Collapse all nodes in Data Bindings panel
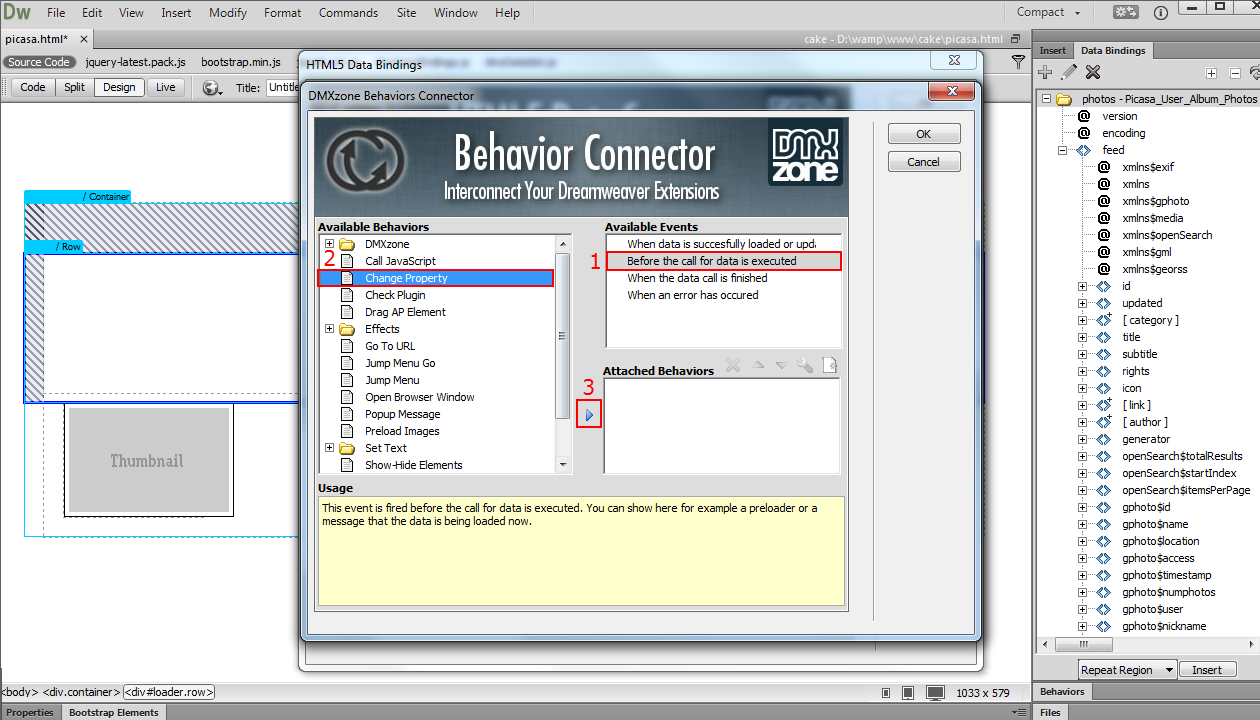This screenshot has width=1260, height=720. [1235, 73]
